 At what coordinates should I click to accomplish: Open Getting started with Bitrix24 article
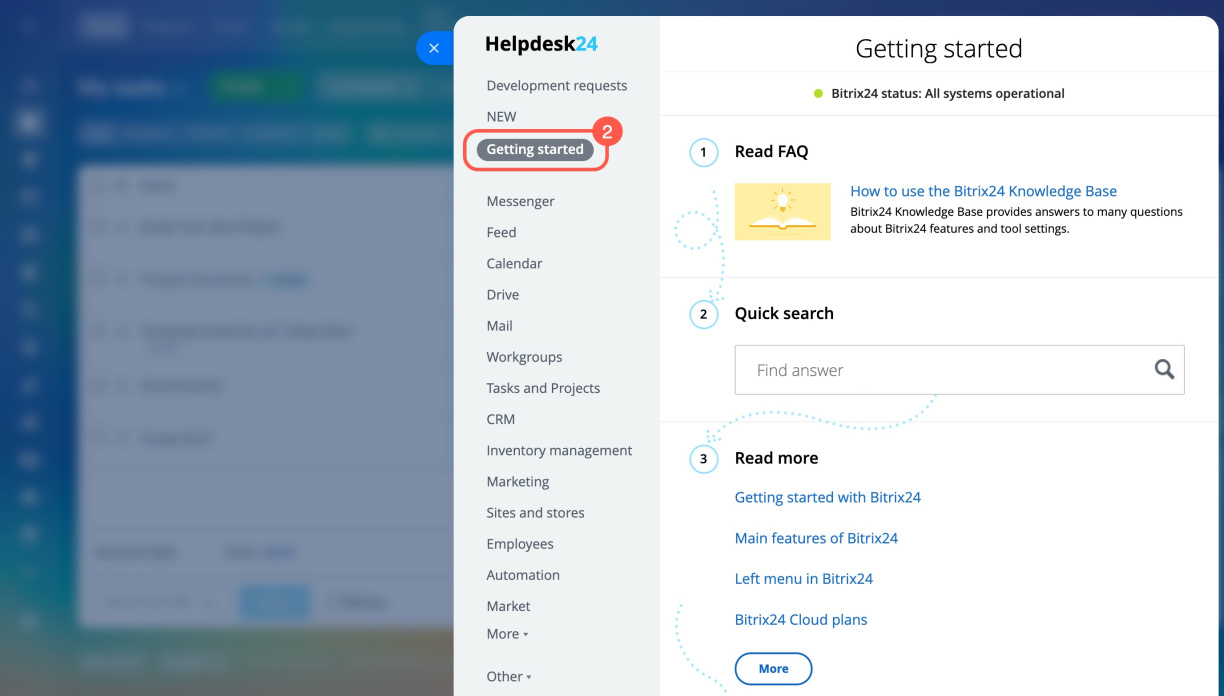827,497
